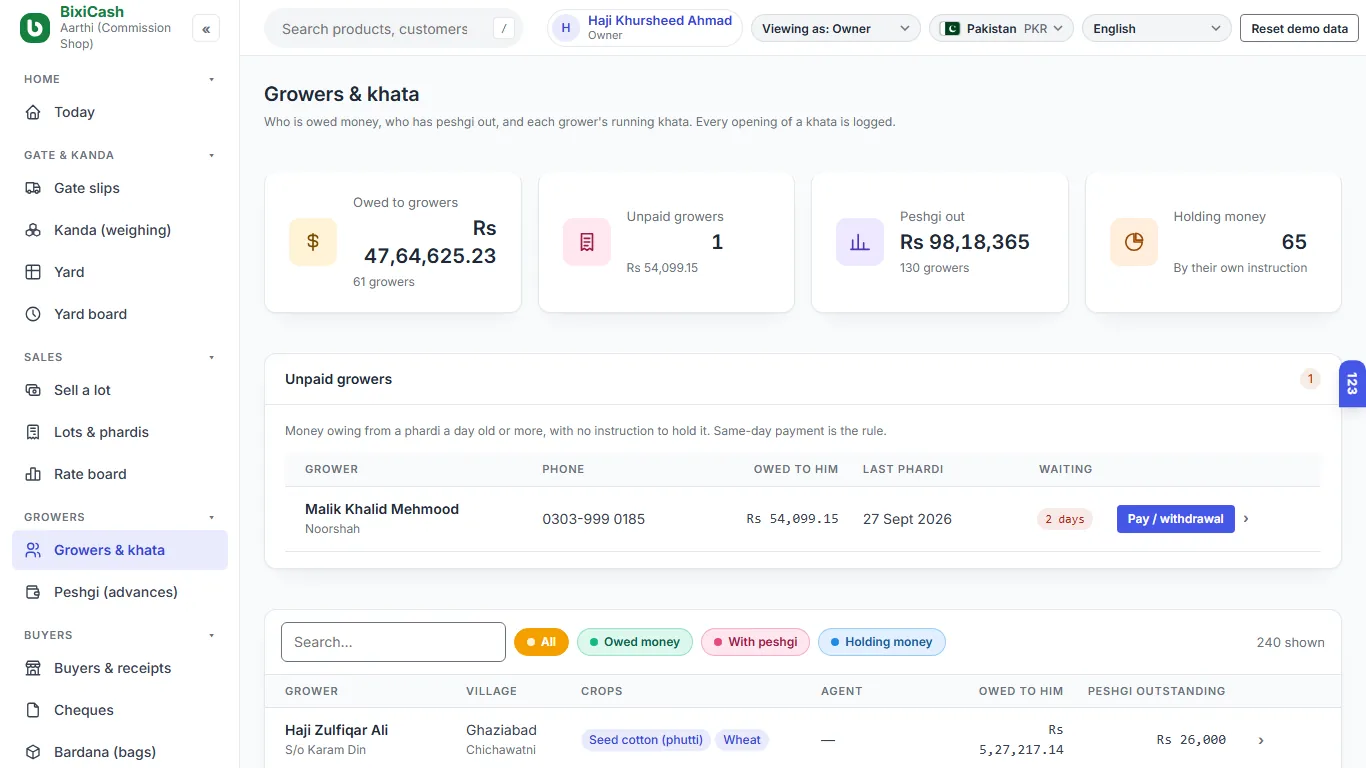Open the Rate board chart icon

pos(33,474)
